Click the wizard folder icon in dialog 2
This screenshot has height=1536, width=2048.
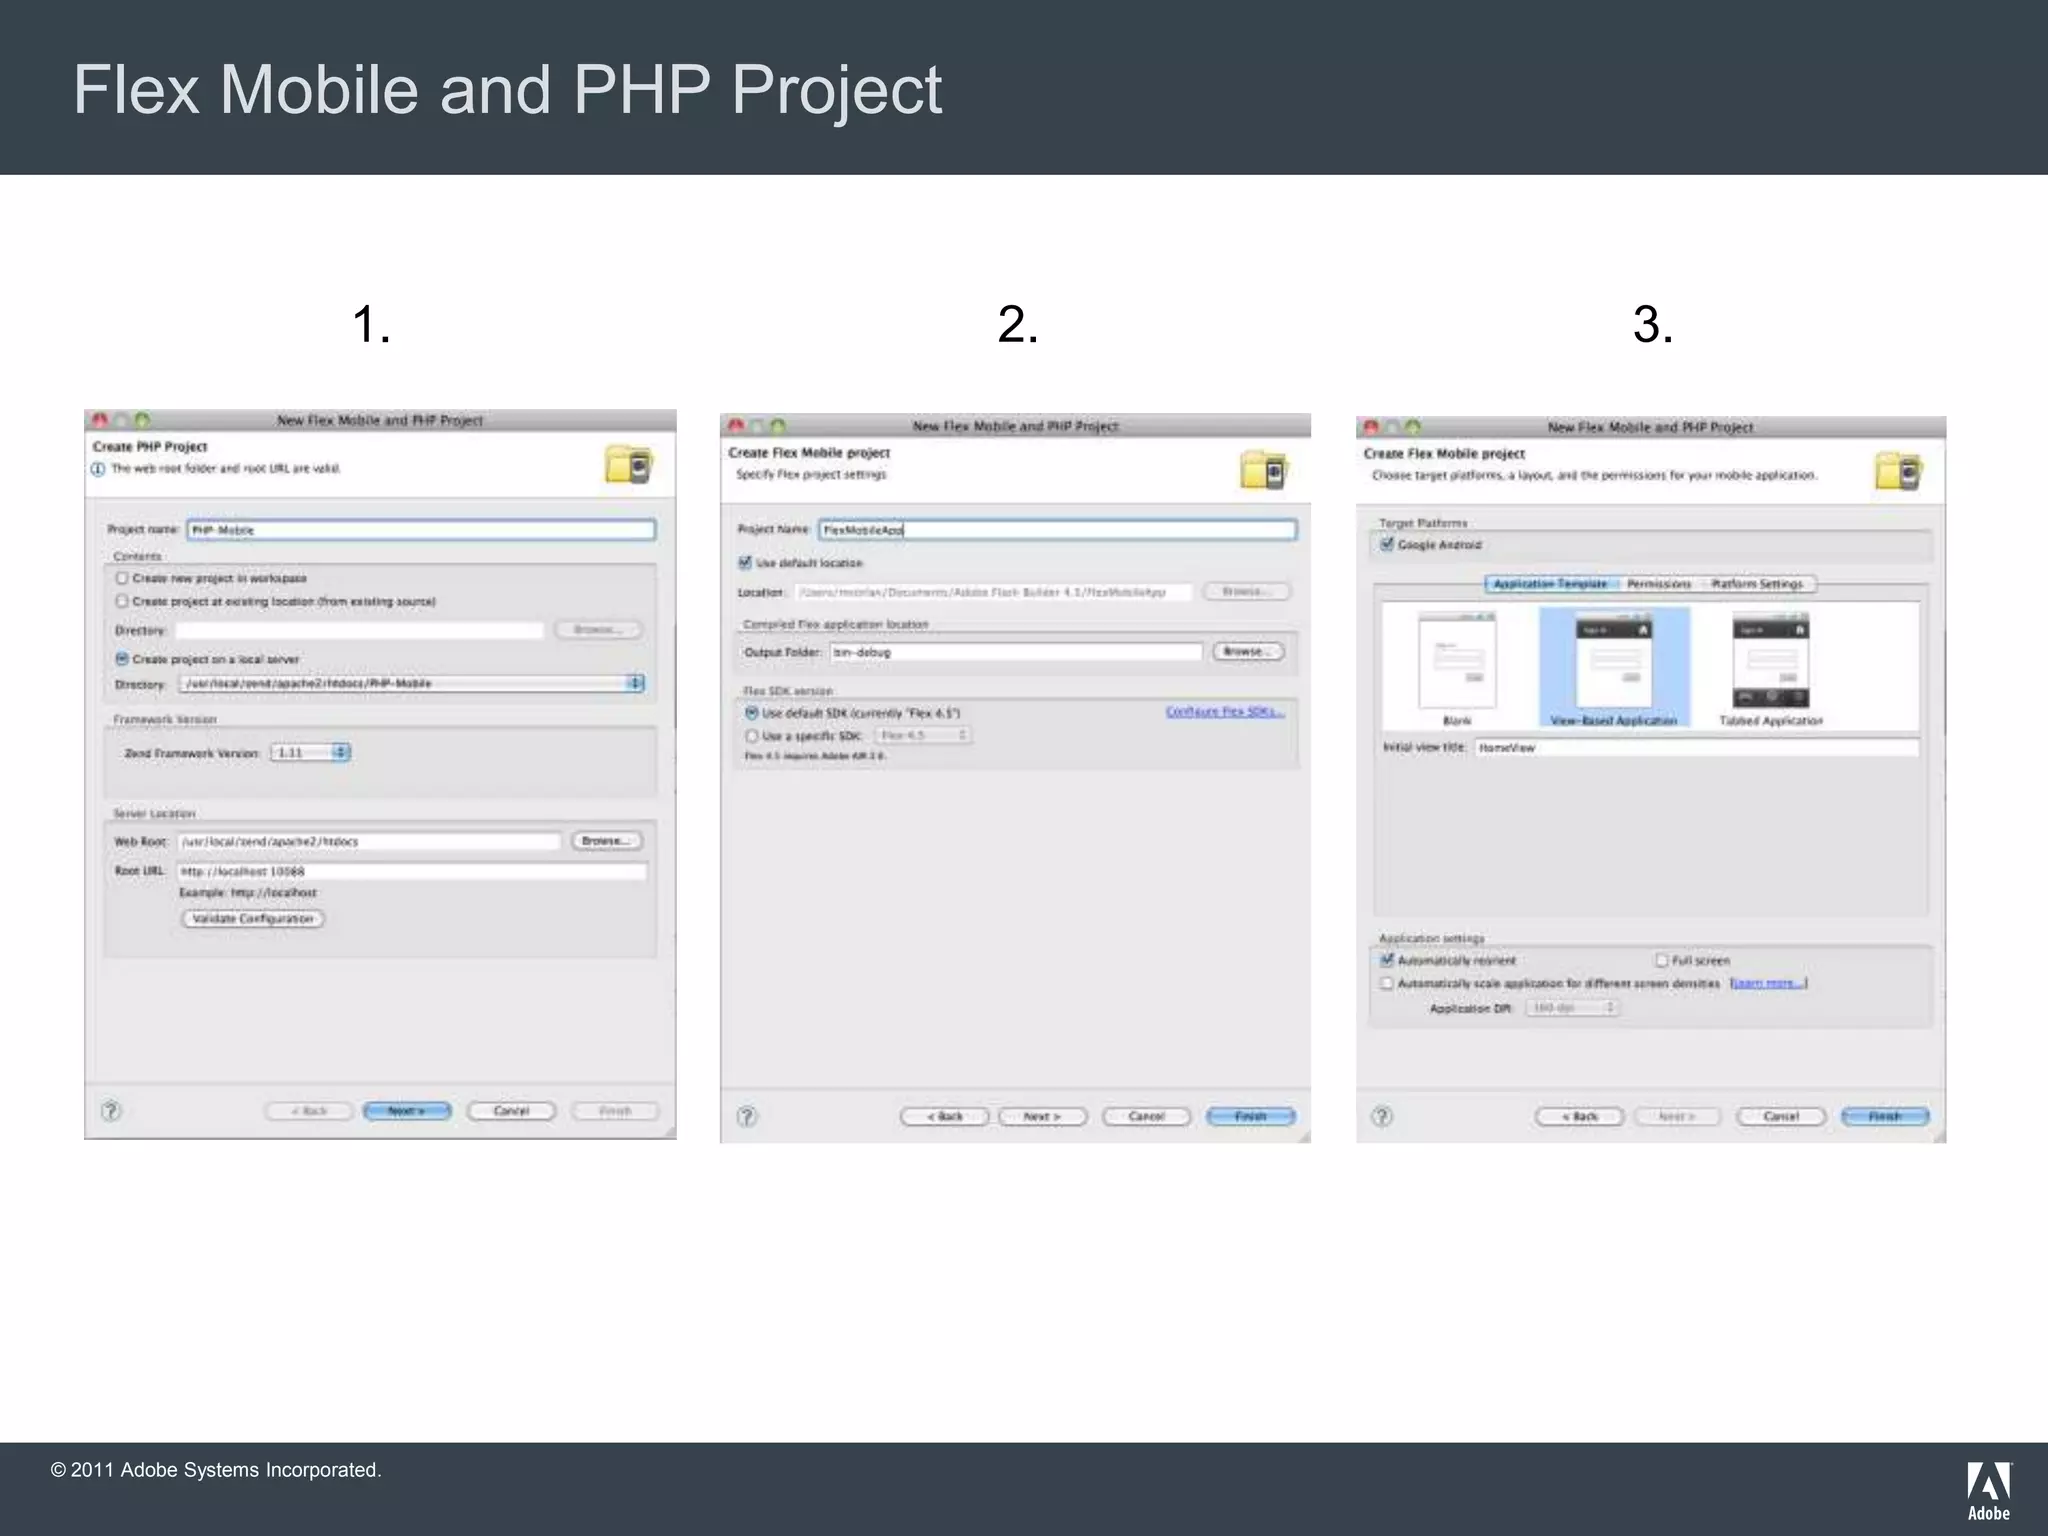pos(1264,469)
